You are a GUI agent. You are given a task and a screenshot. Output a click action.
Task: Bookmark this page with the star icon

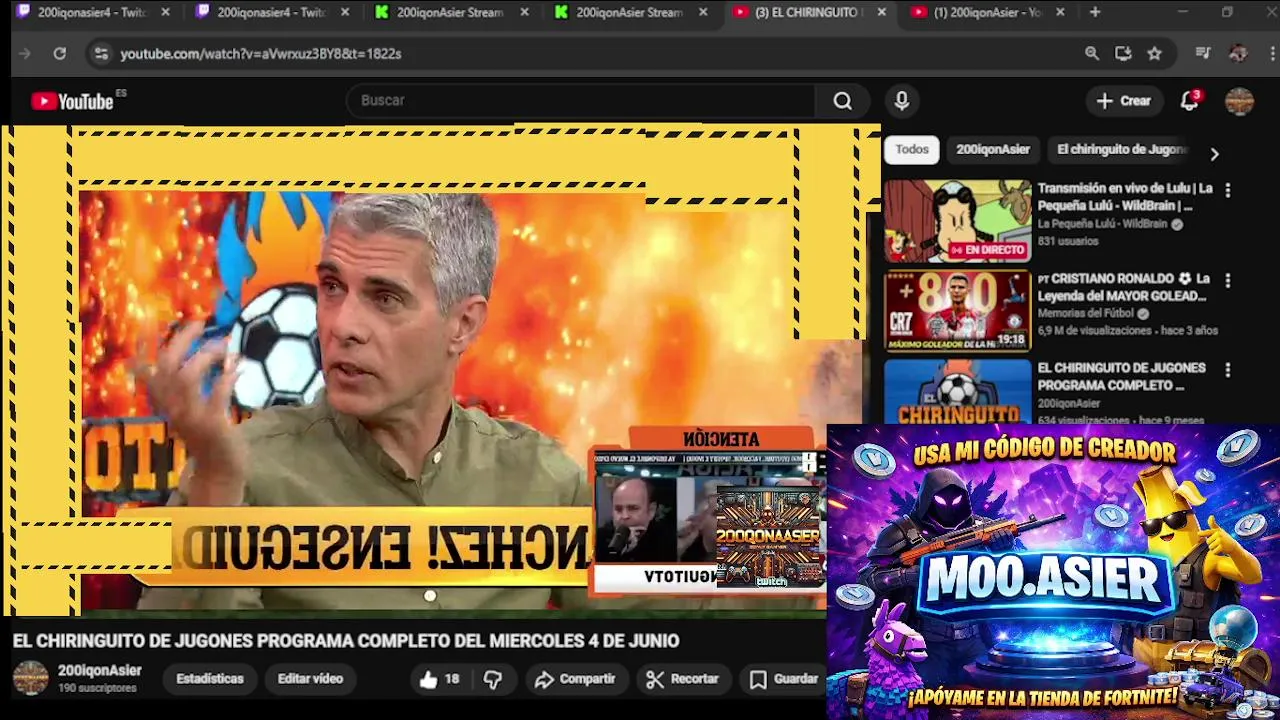pos(1154,53)
